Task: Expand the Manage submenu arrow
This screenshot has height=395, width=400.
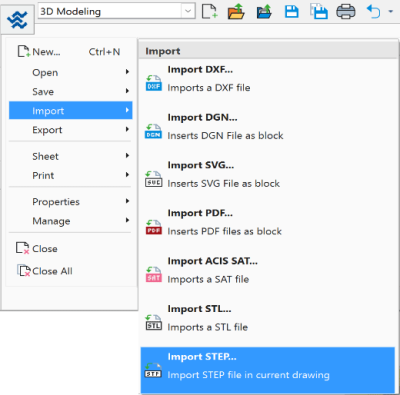Action: click(127, 220)
